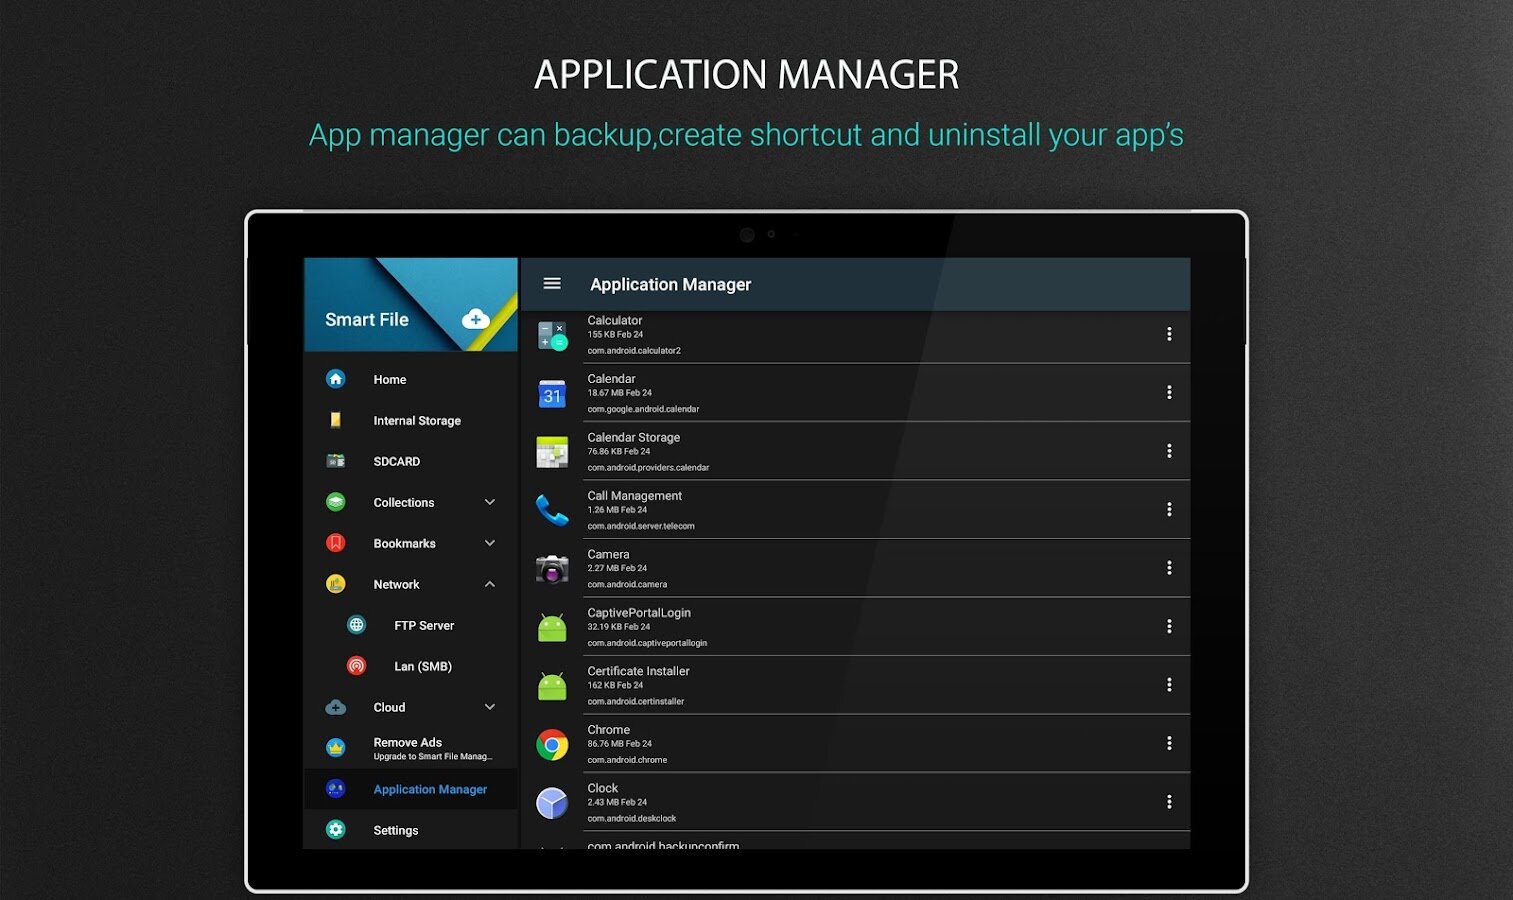Select the SDCARD storage icon
This screenshot has width=1513, height=900.
336,461
